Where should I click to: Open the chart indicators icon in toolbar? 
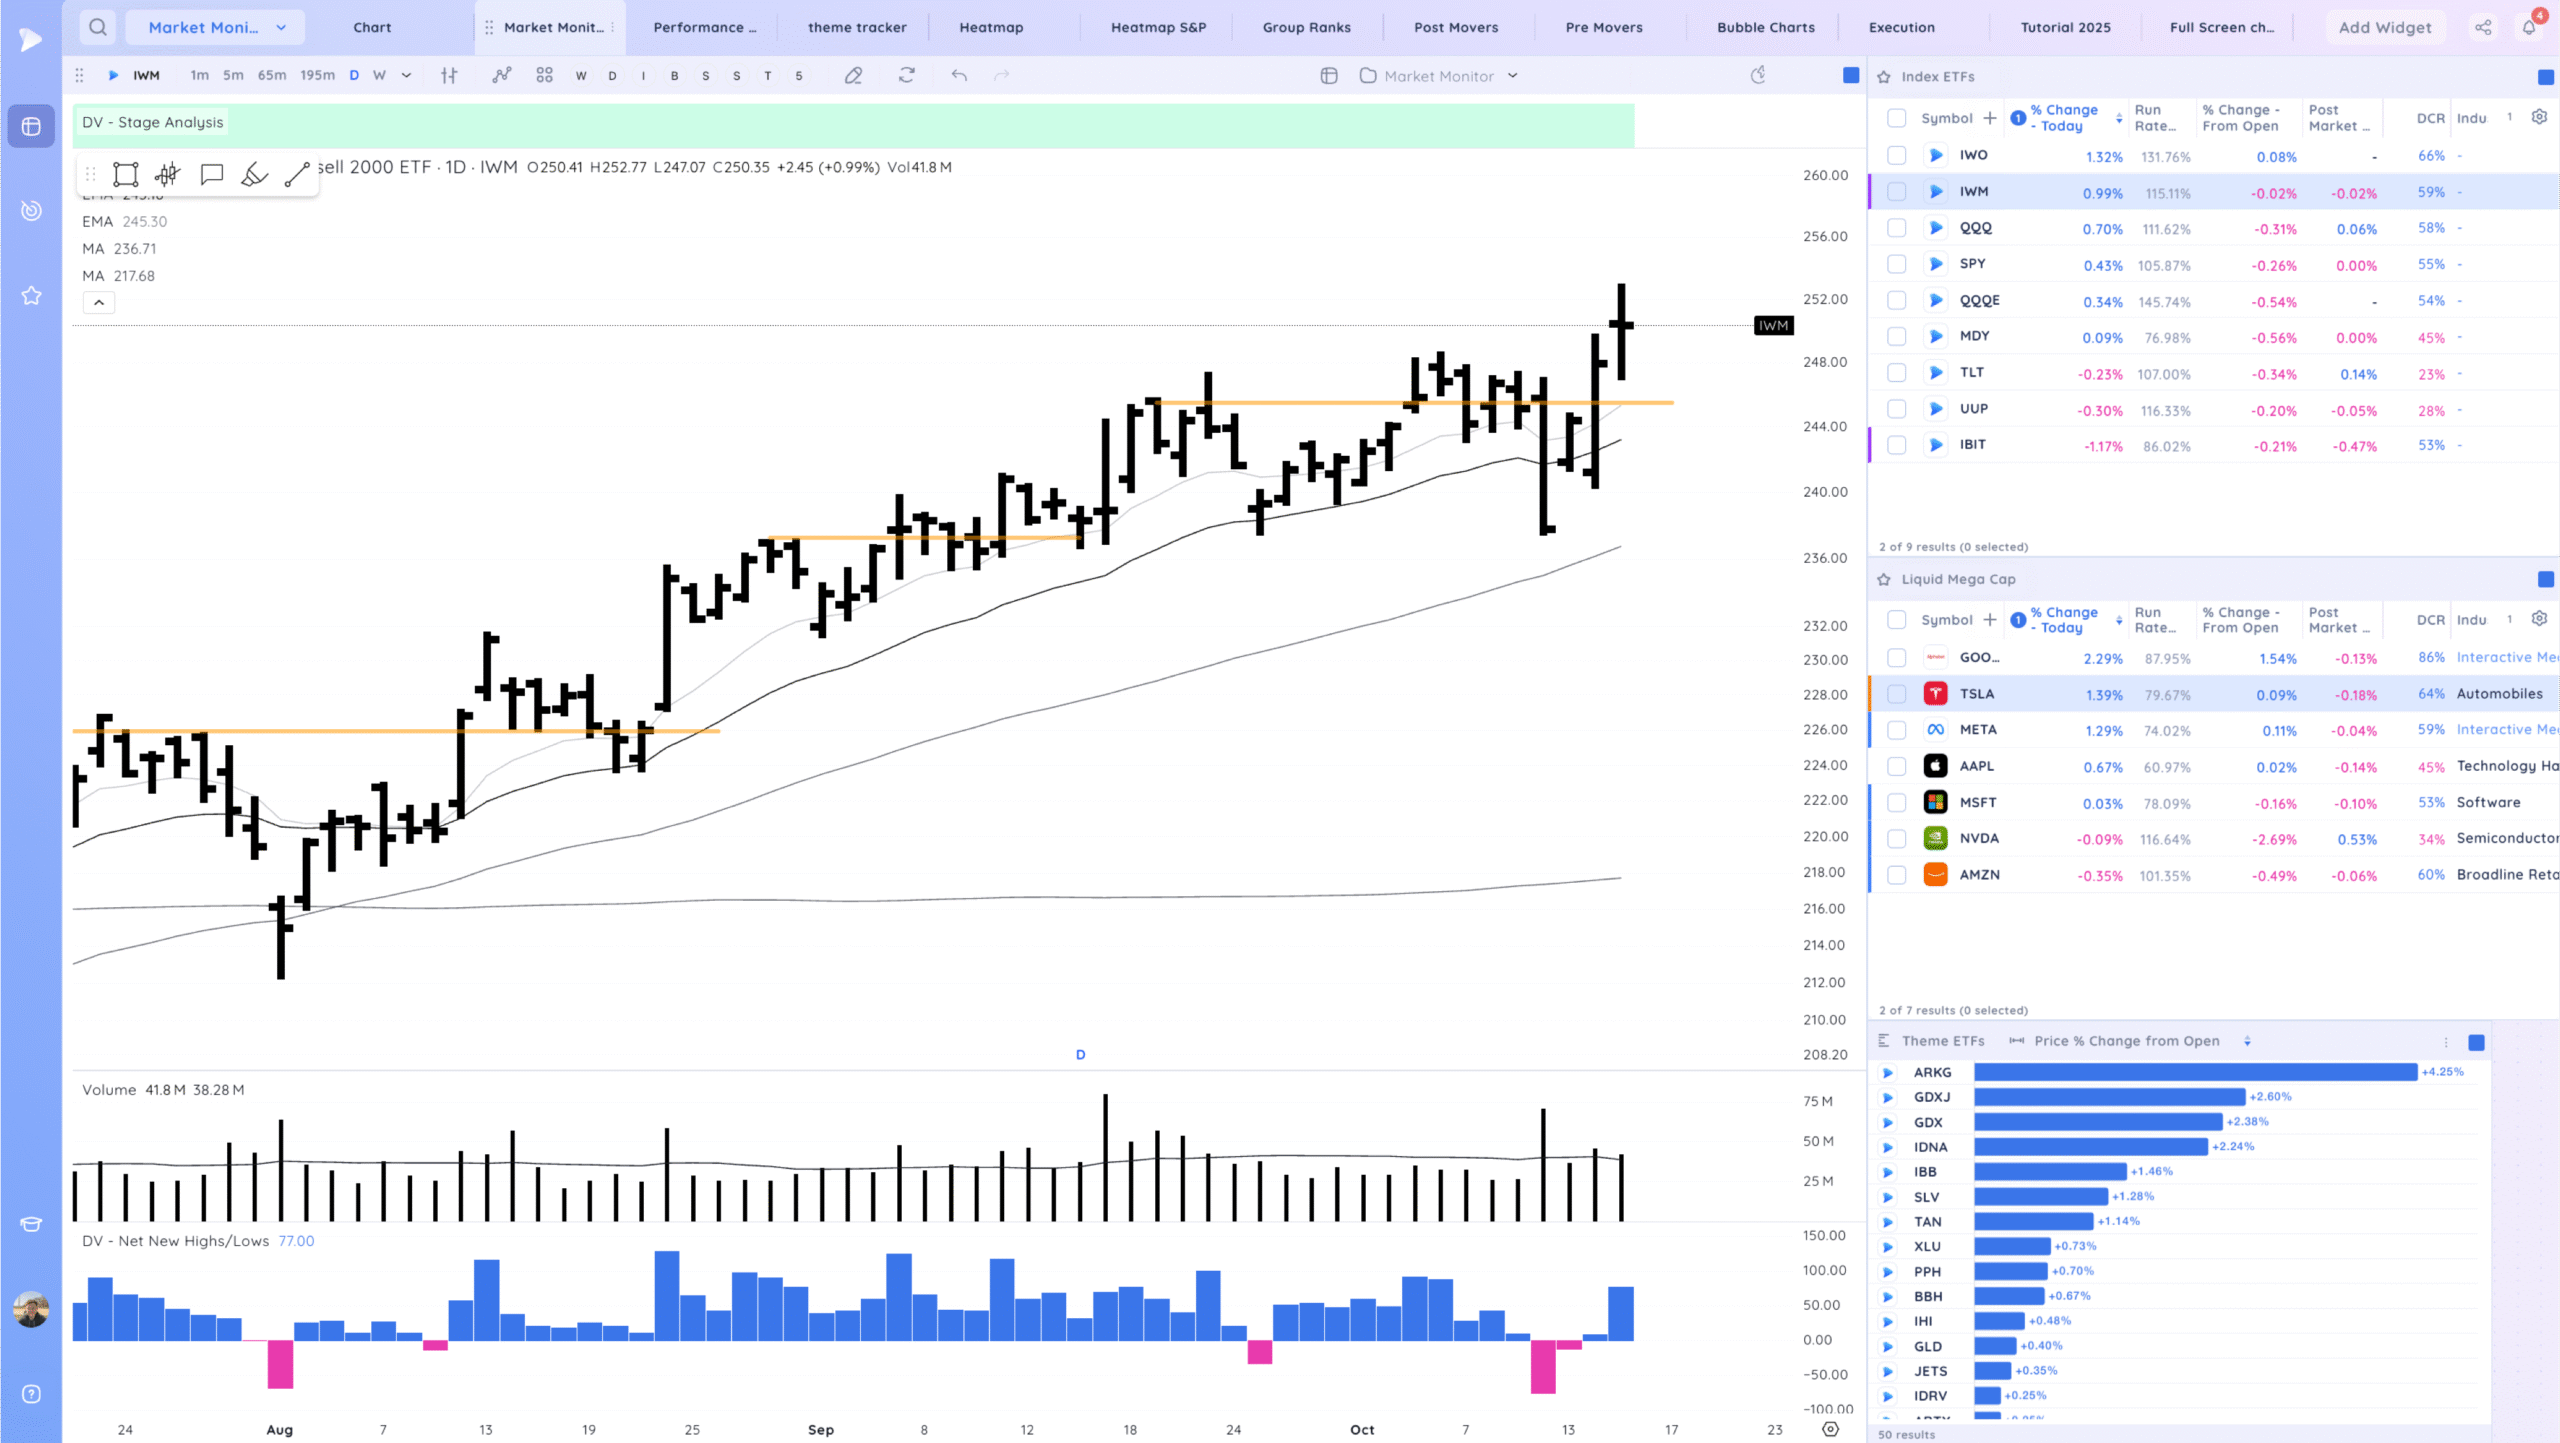(501, 75)
